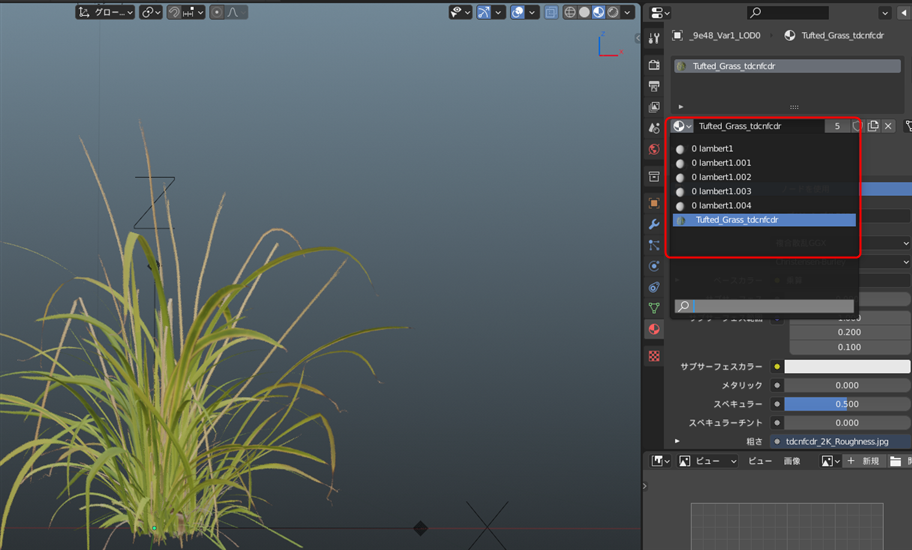Switch to wireframe viewport shading
912x550 pixels.
pyautogui.click(x=570, y=12)
